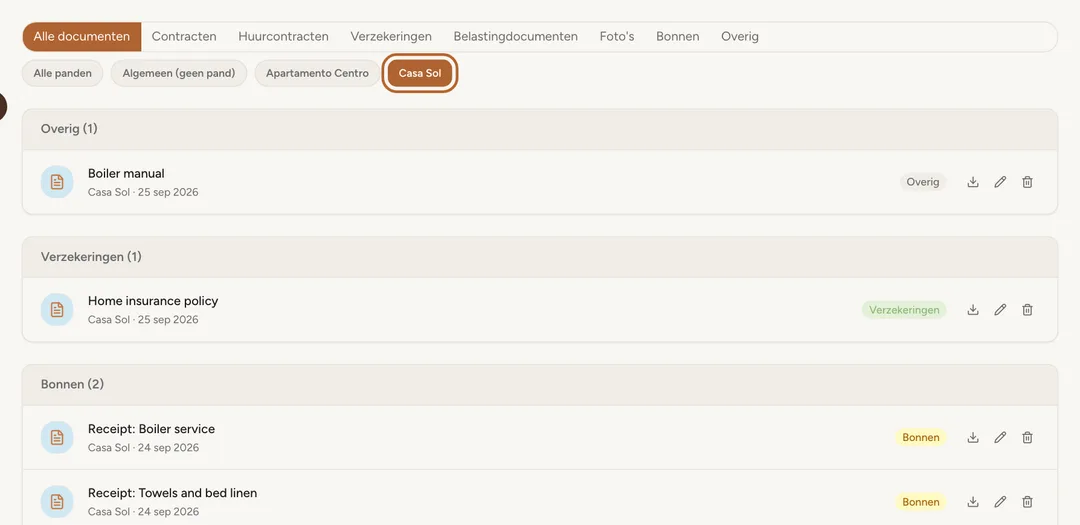Viewport: 1080px width, 525px height.
Task: Click the Bonnen (2) section header
Action: pyautogui.click(x=540, y=384)
